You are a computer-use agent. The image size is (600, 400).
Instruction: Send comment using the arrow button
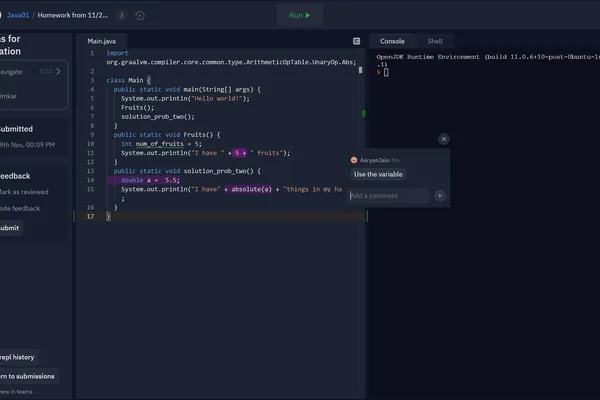click(440, 196)
